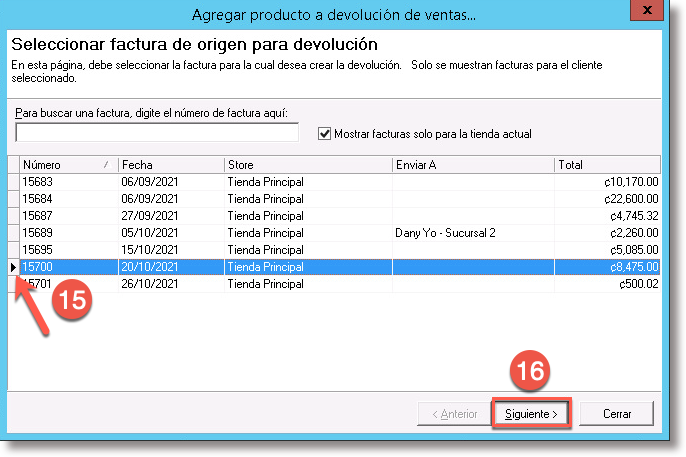Select invoice number 15695

click(37, 250)
